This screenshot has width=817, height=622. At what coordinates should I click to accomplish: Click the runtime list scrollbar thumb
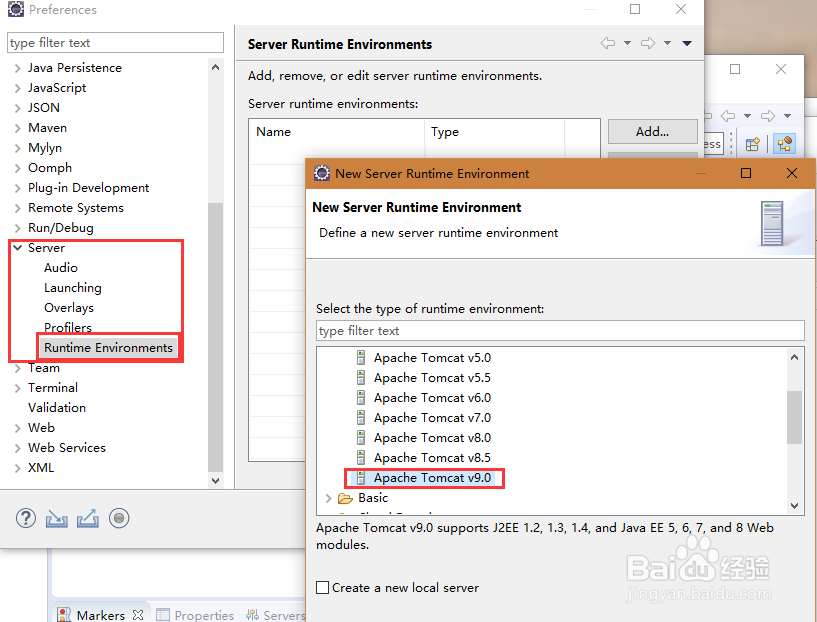(794, 417)
